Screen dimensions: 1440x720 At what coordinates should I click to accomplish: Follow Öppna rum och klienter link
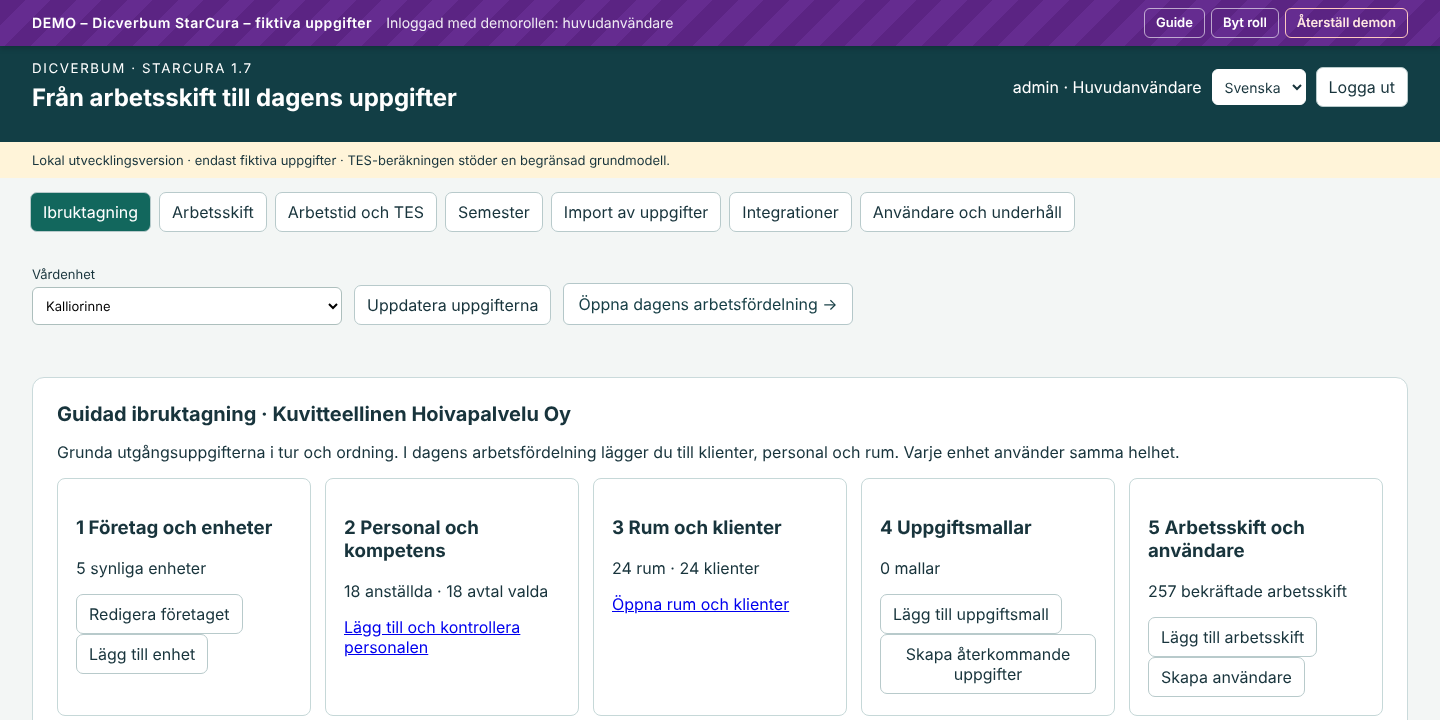coord(700,604)
